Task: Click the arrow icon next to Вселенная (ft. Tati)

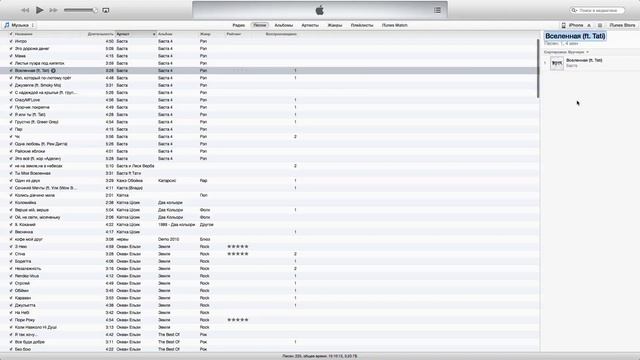Action: (x=53, y=71)
